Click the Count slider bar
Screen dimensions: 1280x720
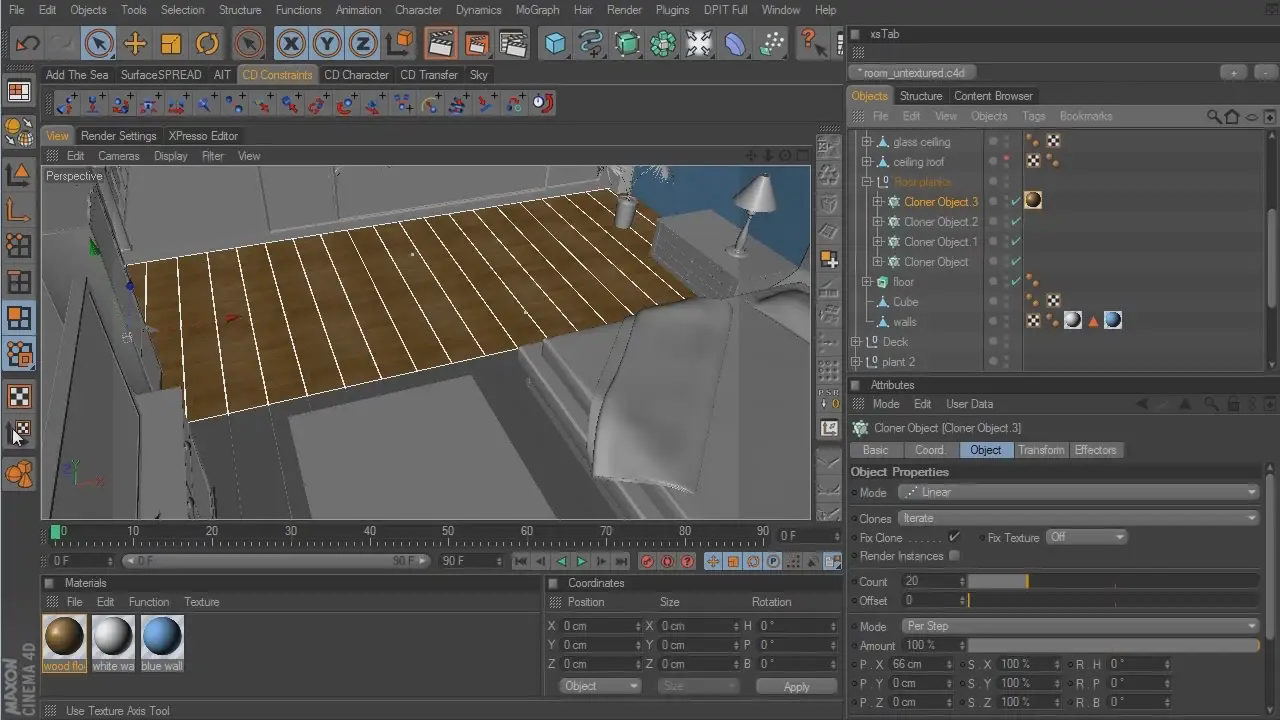(x=1112, y=581)
